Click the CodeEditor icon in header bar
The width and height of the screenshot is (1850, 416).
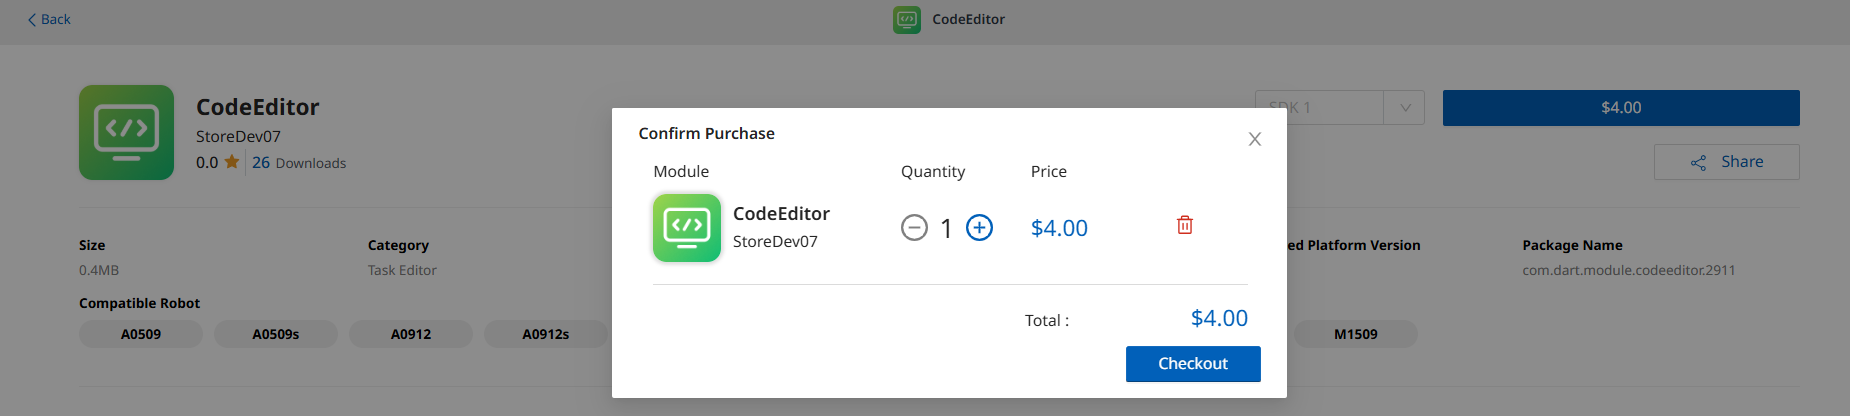906,19
